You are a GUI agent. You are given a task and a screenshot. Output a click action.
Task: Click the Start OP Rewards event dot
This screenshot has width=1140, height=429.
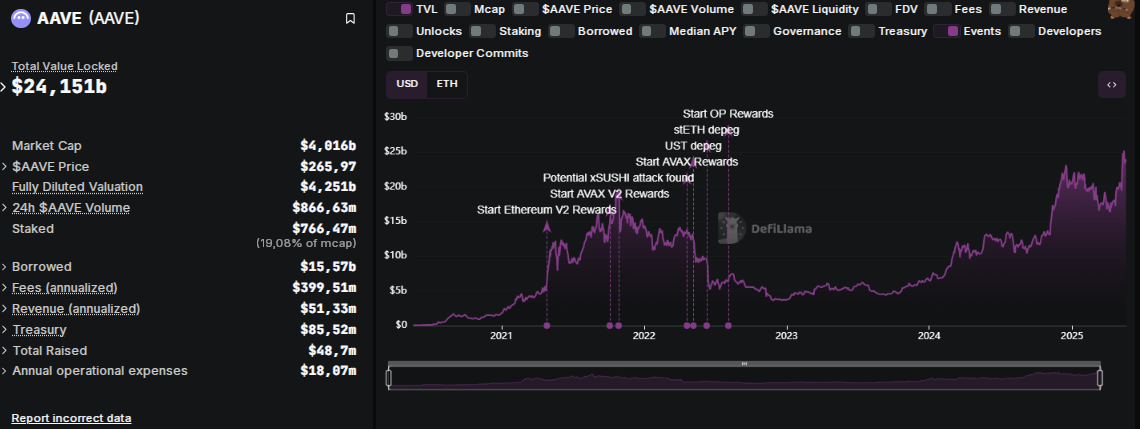point(728,326)
